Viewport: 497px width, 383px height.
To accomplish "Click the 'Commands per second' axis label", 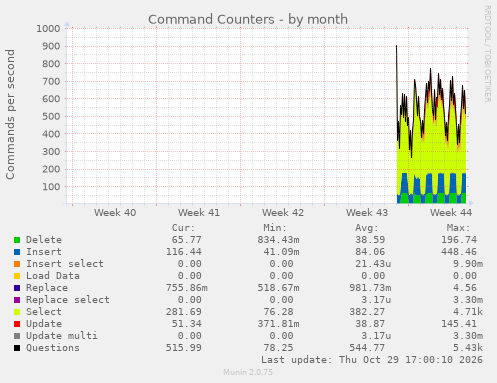I will [x=10, y=114].
